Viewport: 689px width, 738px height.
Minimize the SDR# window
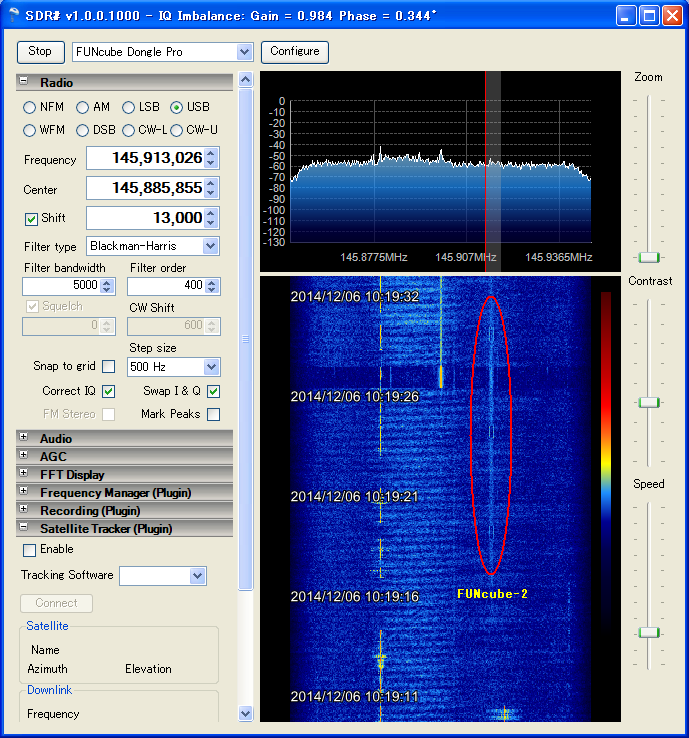626,16
